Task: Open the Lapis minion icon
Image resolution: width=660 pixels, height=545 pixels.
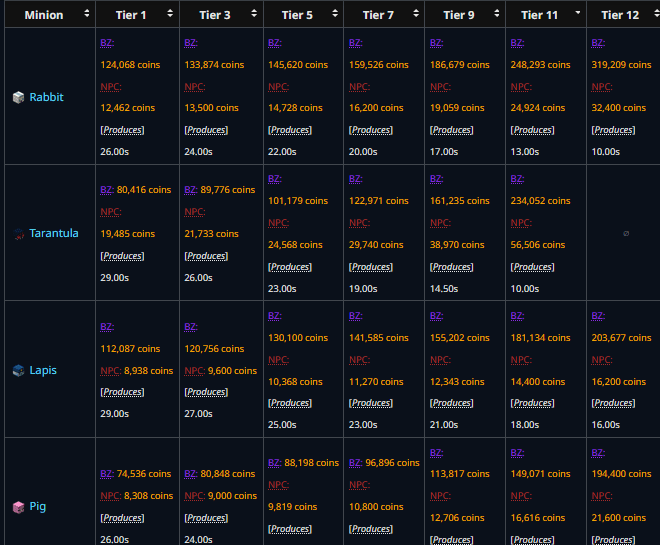Action: 19,370
